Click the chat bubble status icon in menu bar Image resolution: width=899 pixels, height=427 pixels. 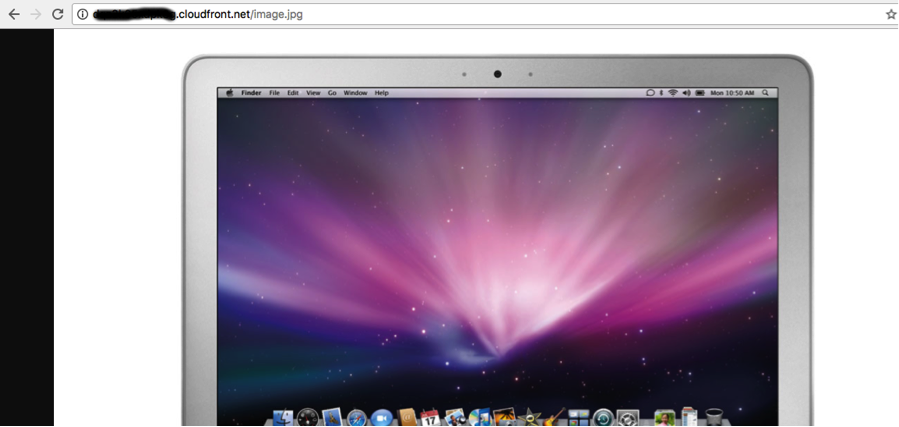click(650, 92)
